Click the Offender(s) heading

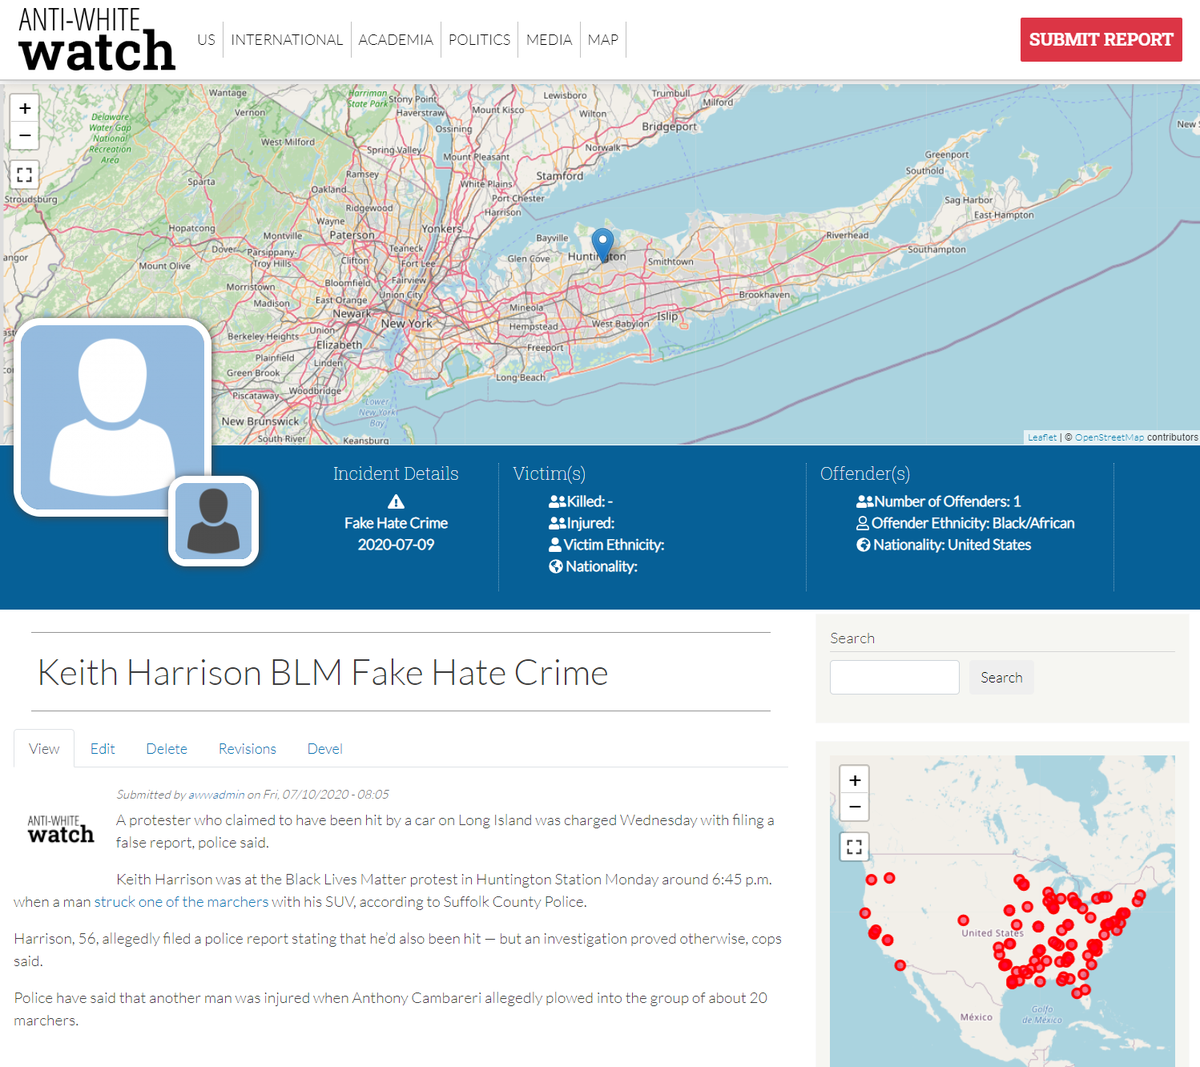[865, 474]
